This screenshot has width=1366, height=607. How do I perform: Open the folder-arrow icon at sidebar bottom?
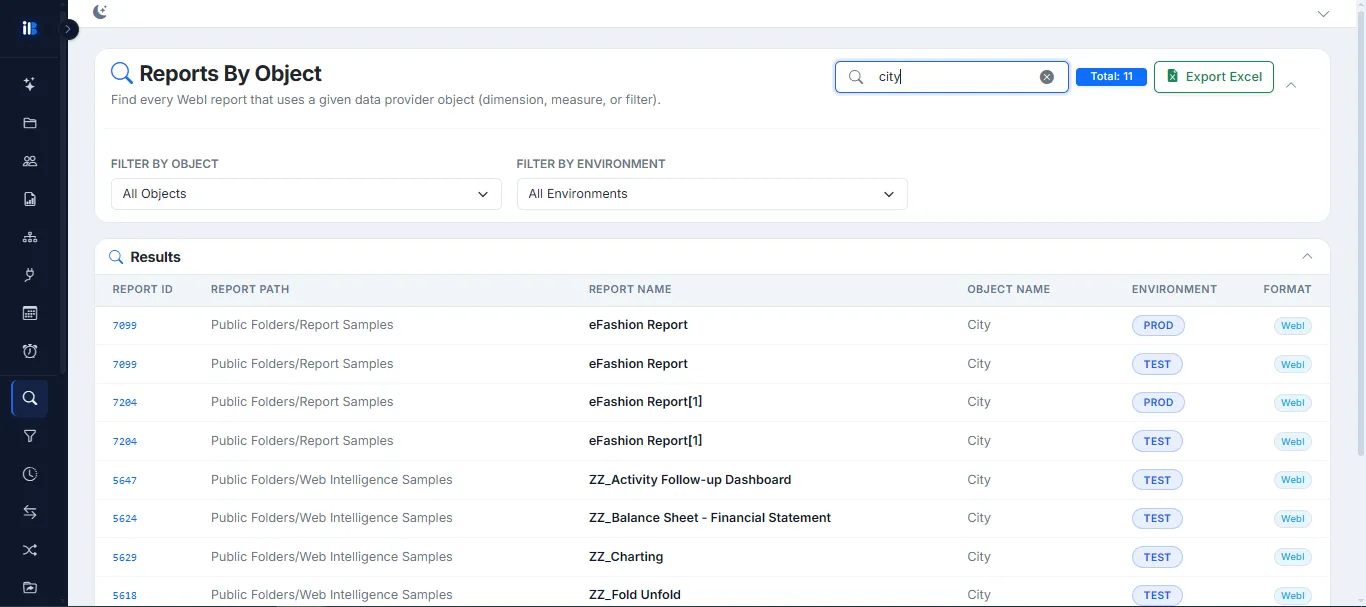pyautogui.click(x=30, y=588)
